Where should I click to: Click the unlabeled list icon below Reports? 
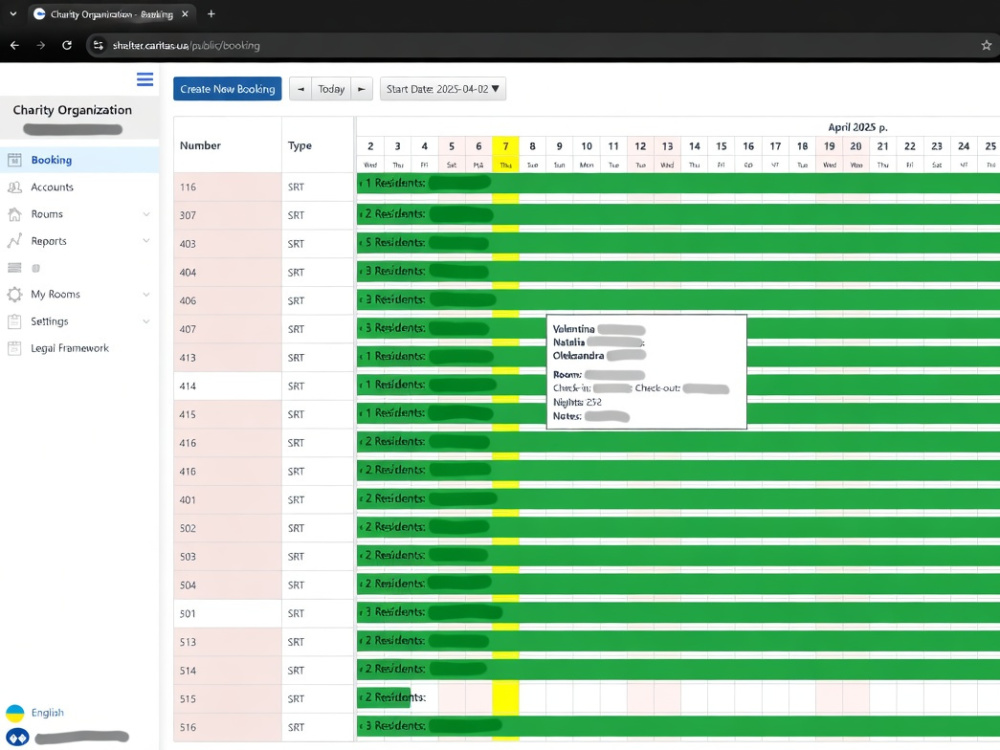14,268
